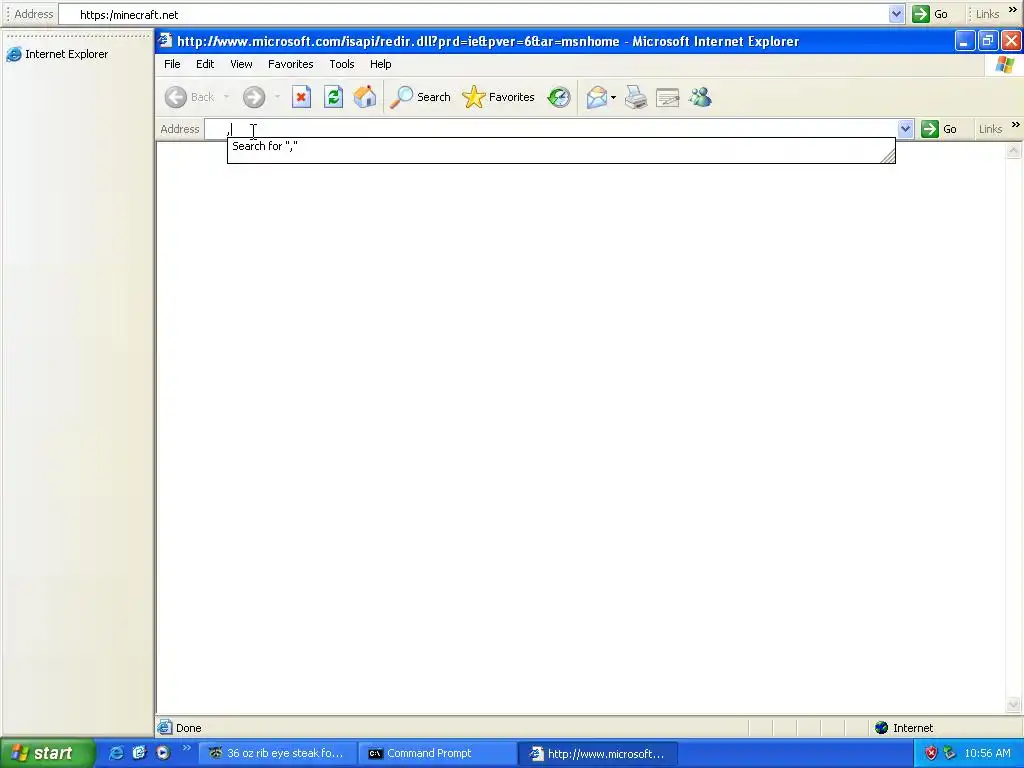Image resolution: width=1024 pixels, height=768 pixels.
Task: Switch to the '36 oz rib eye steak' taskbar window
Action: tap(278, 754)
